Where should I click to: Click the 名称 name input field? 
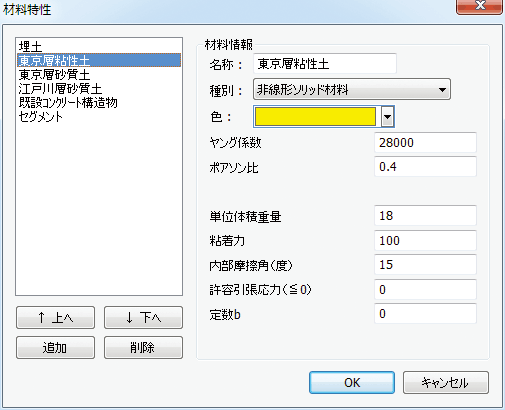(x=325, y=63)
